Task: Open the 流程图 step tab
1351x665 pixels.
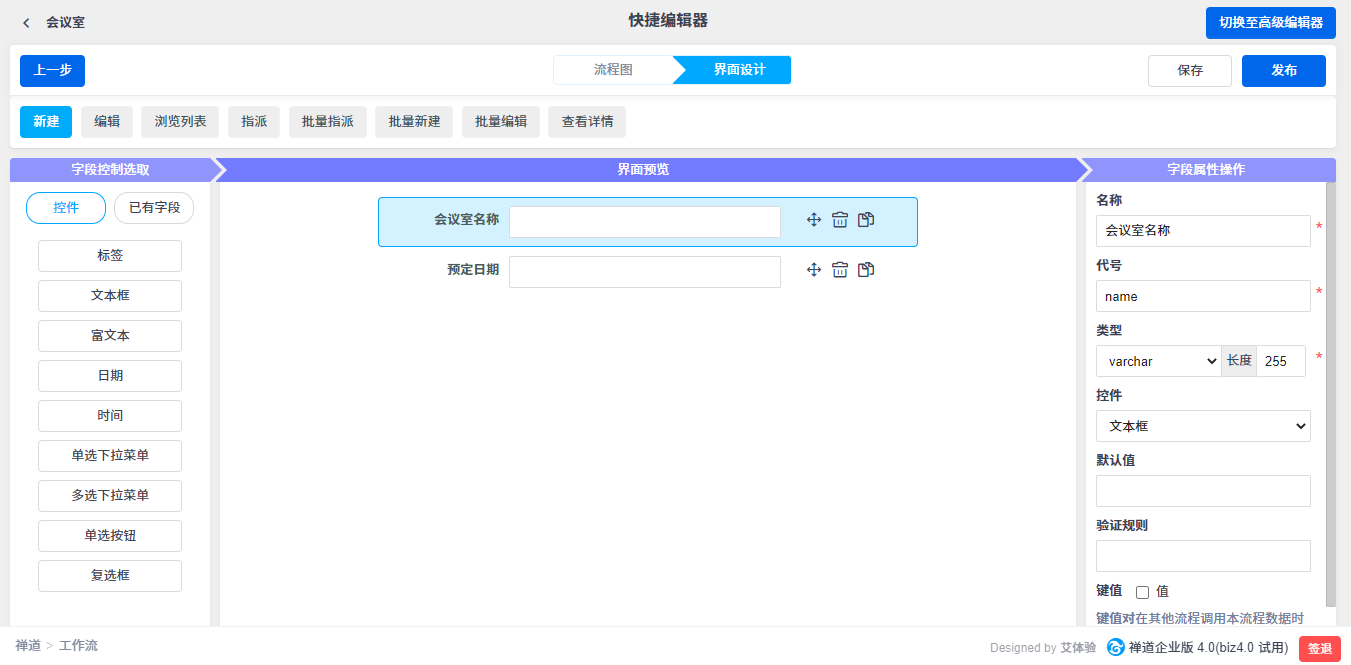Action: (x=613, y=70)
